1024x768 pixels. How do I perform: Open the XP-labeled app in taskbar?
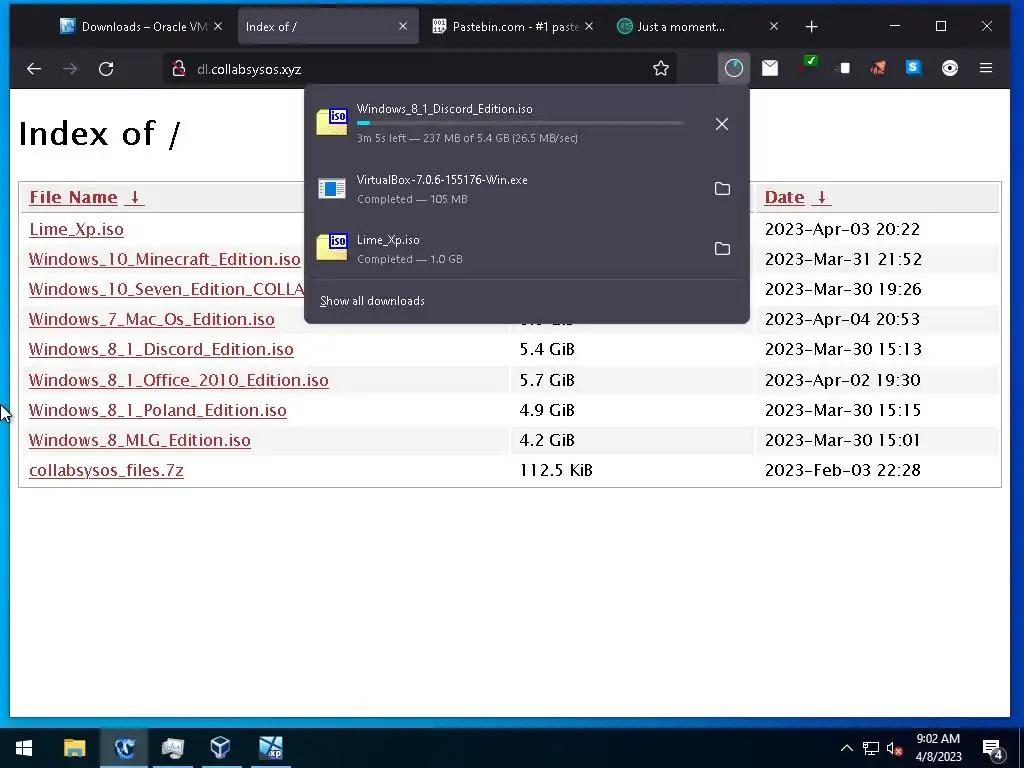pyautogui.click(x=270, y=748)
